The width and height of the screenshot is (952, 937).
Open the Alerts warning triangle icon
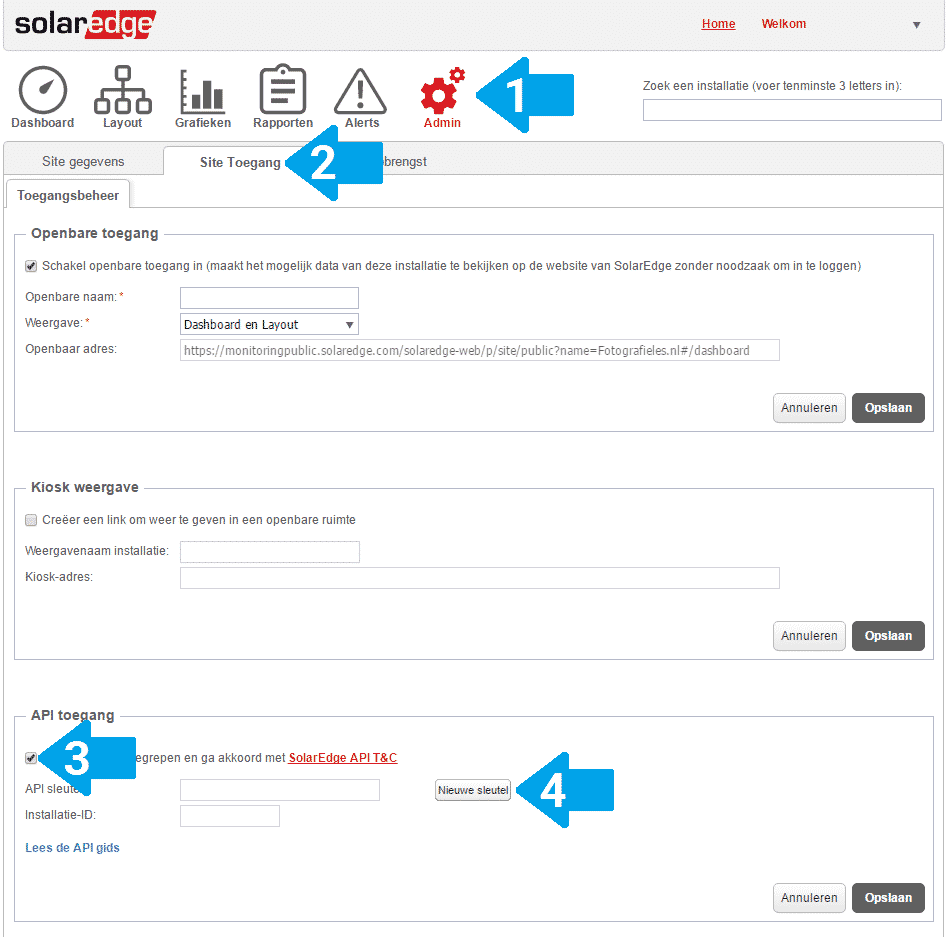361,91
